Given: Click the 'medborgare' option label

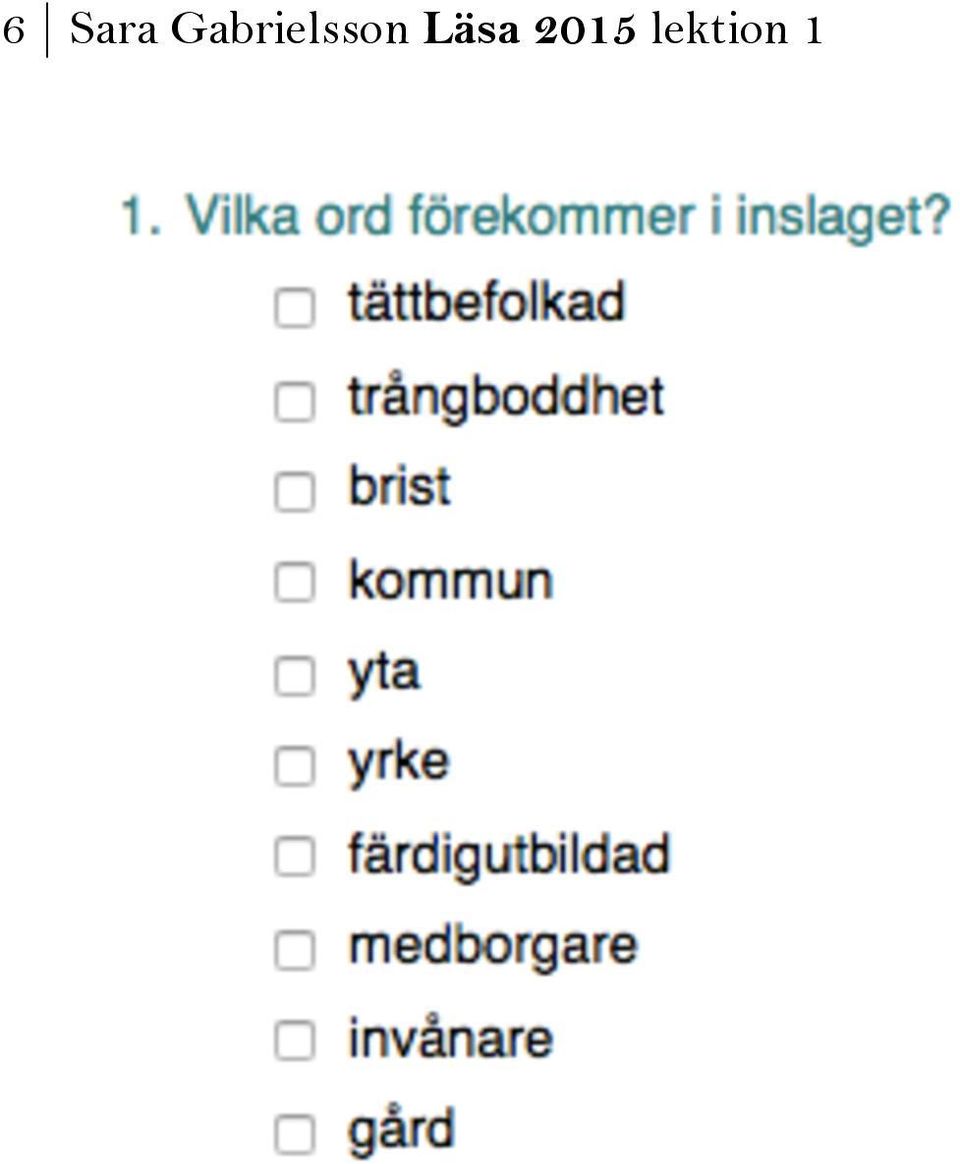Looking at the screenshot, I should [x=492, y=949].
